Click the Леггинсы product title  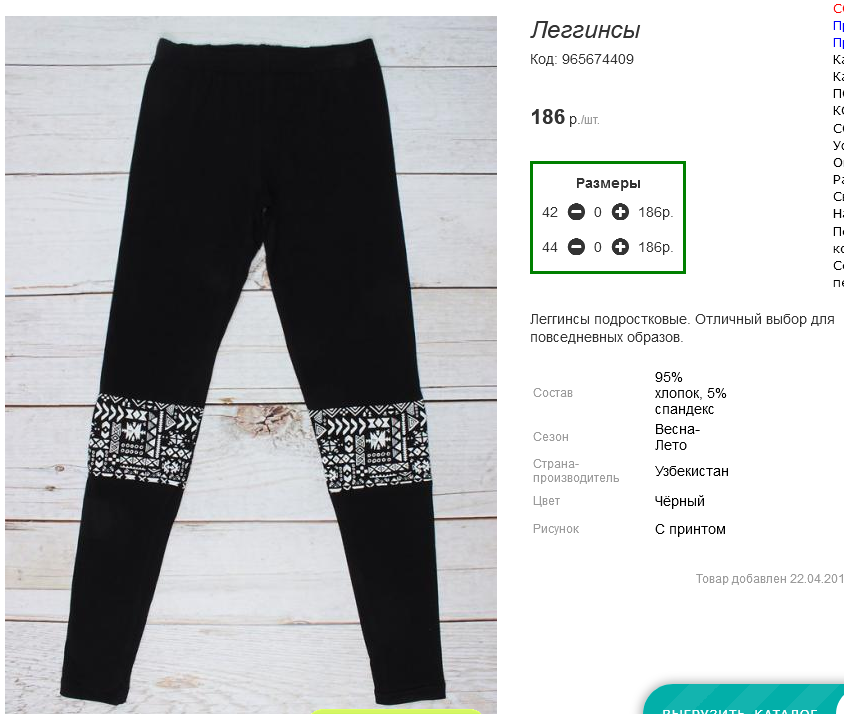tap(585, 30)
